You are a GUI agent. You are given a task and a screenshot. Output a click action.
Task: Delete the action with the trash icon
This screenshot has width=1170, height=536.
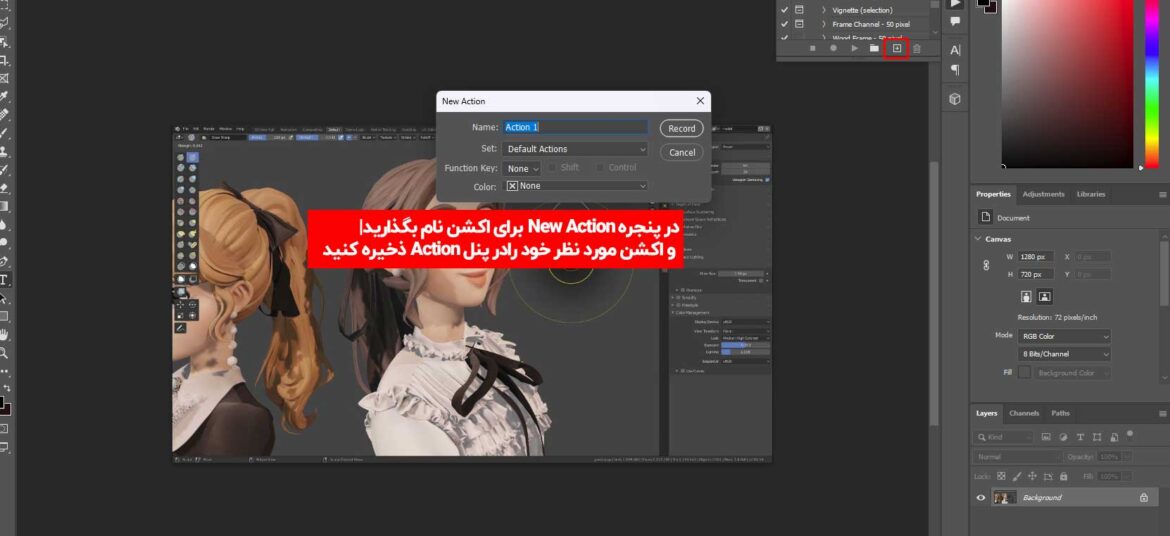917,49
